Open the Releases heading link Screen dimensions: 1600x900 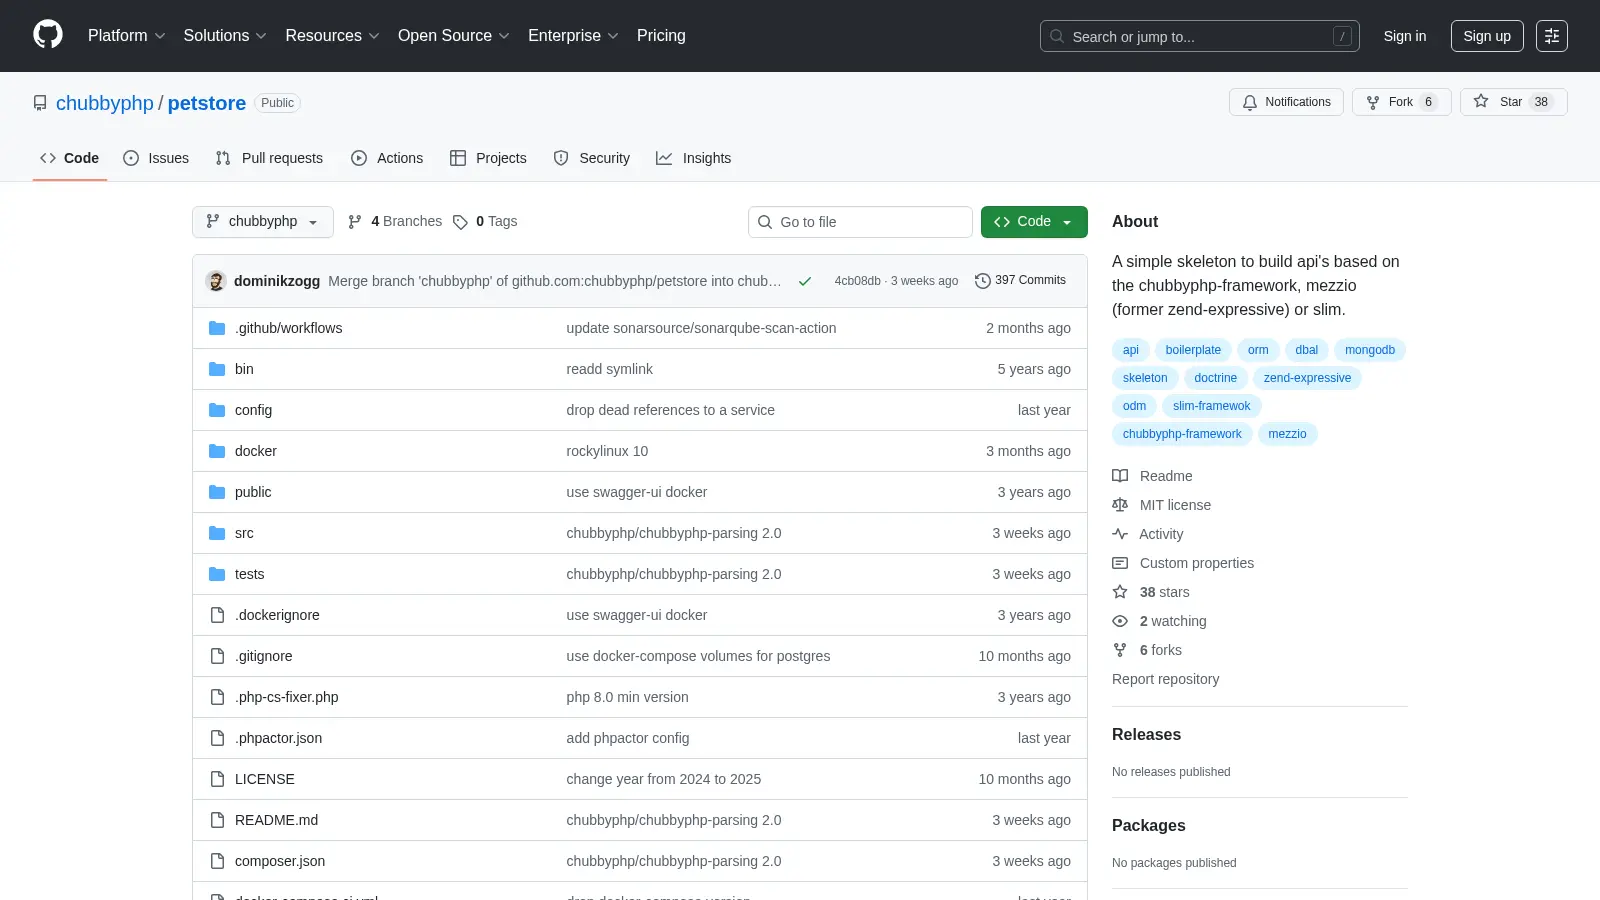click(x=1147, y=735)
